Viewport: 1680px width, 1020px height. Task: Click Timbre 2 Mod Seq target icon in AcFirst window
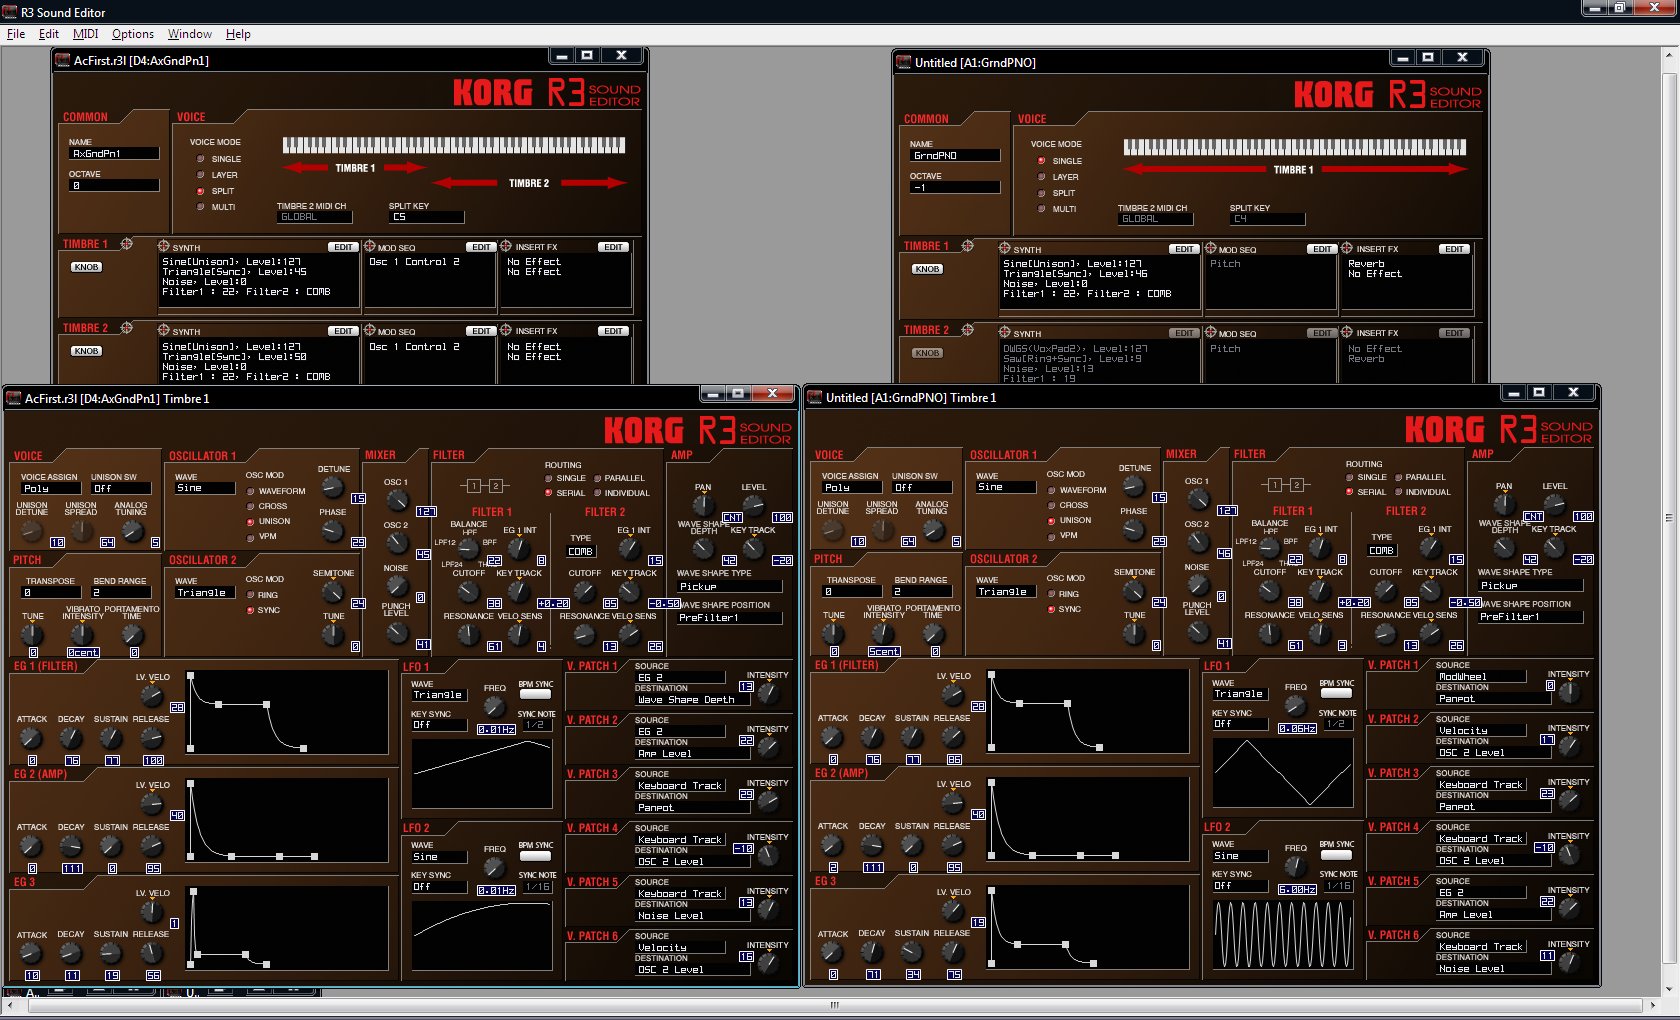click(369, 330)
